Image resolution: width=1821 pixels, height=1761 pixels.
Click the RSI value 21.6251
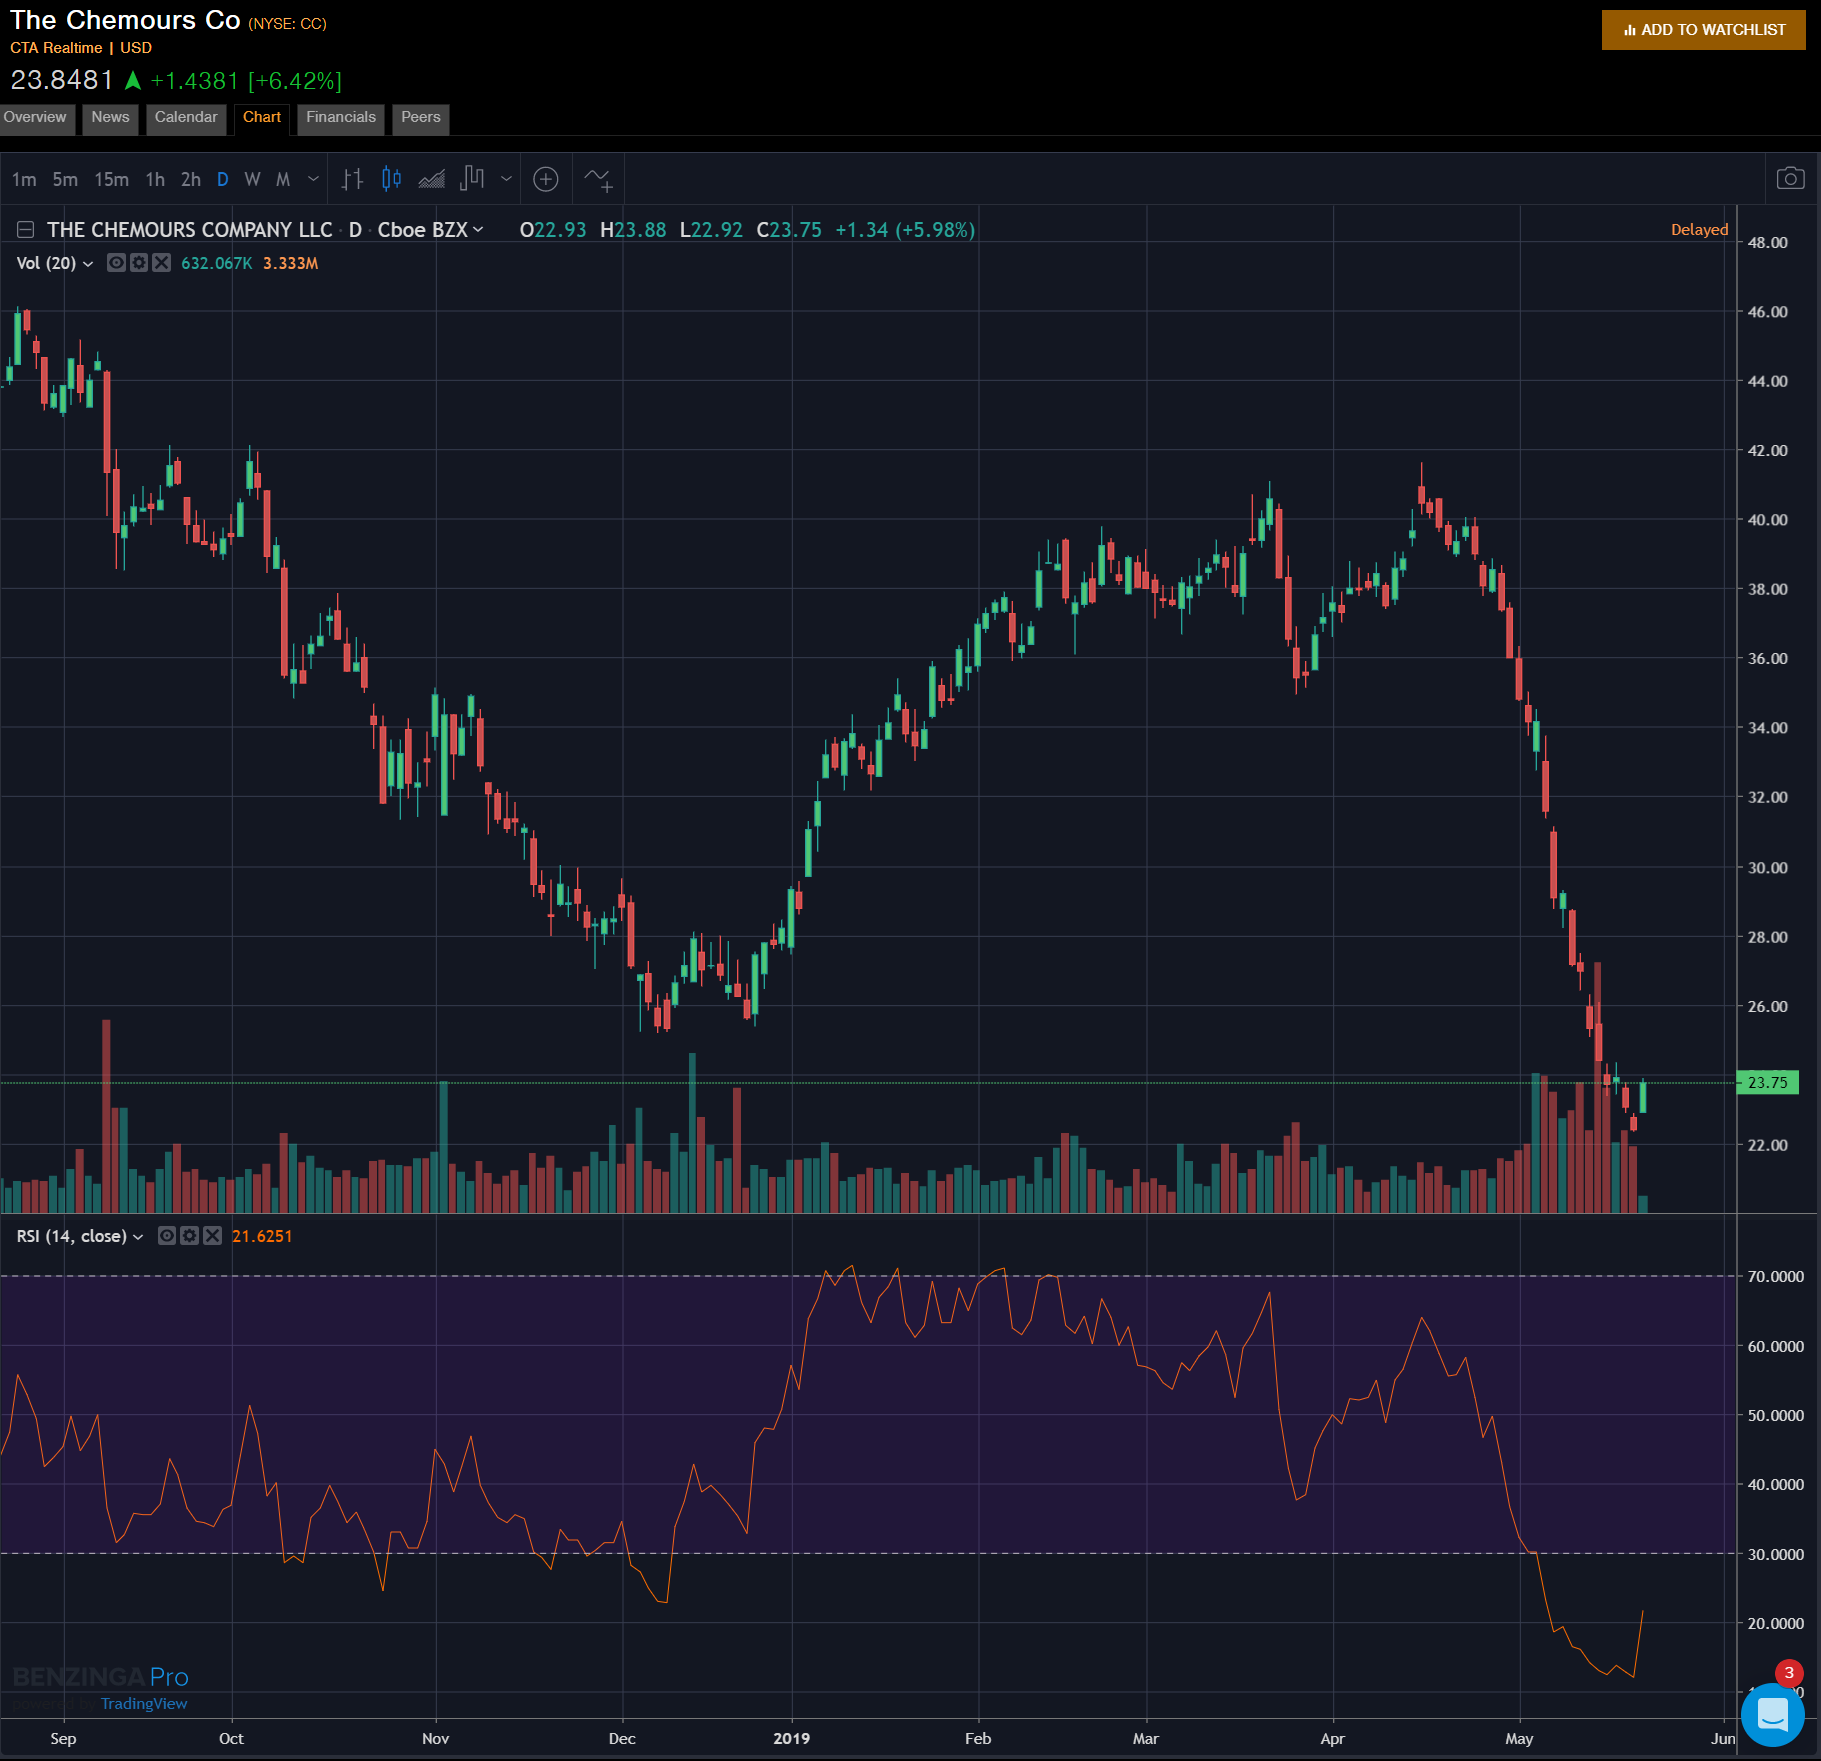[262, 1236]
